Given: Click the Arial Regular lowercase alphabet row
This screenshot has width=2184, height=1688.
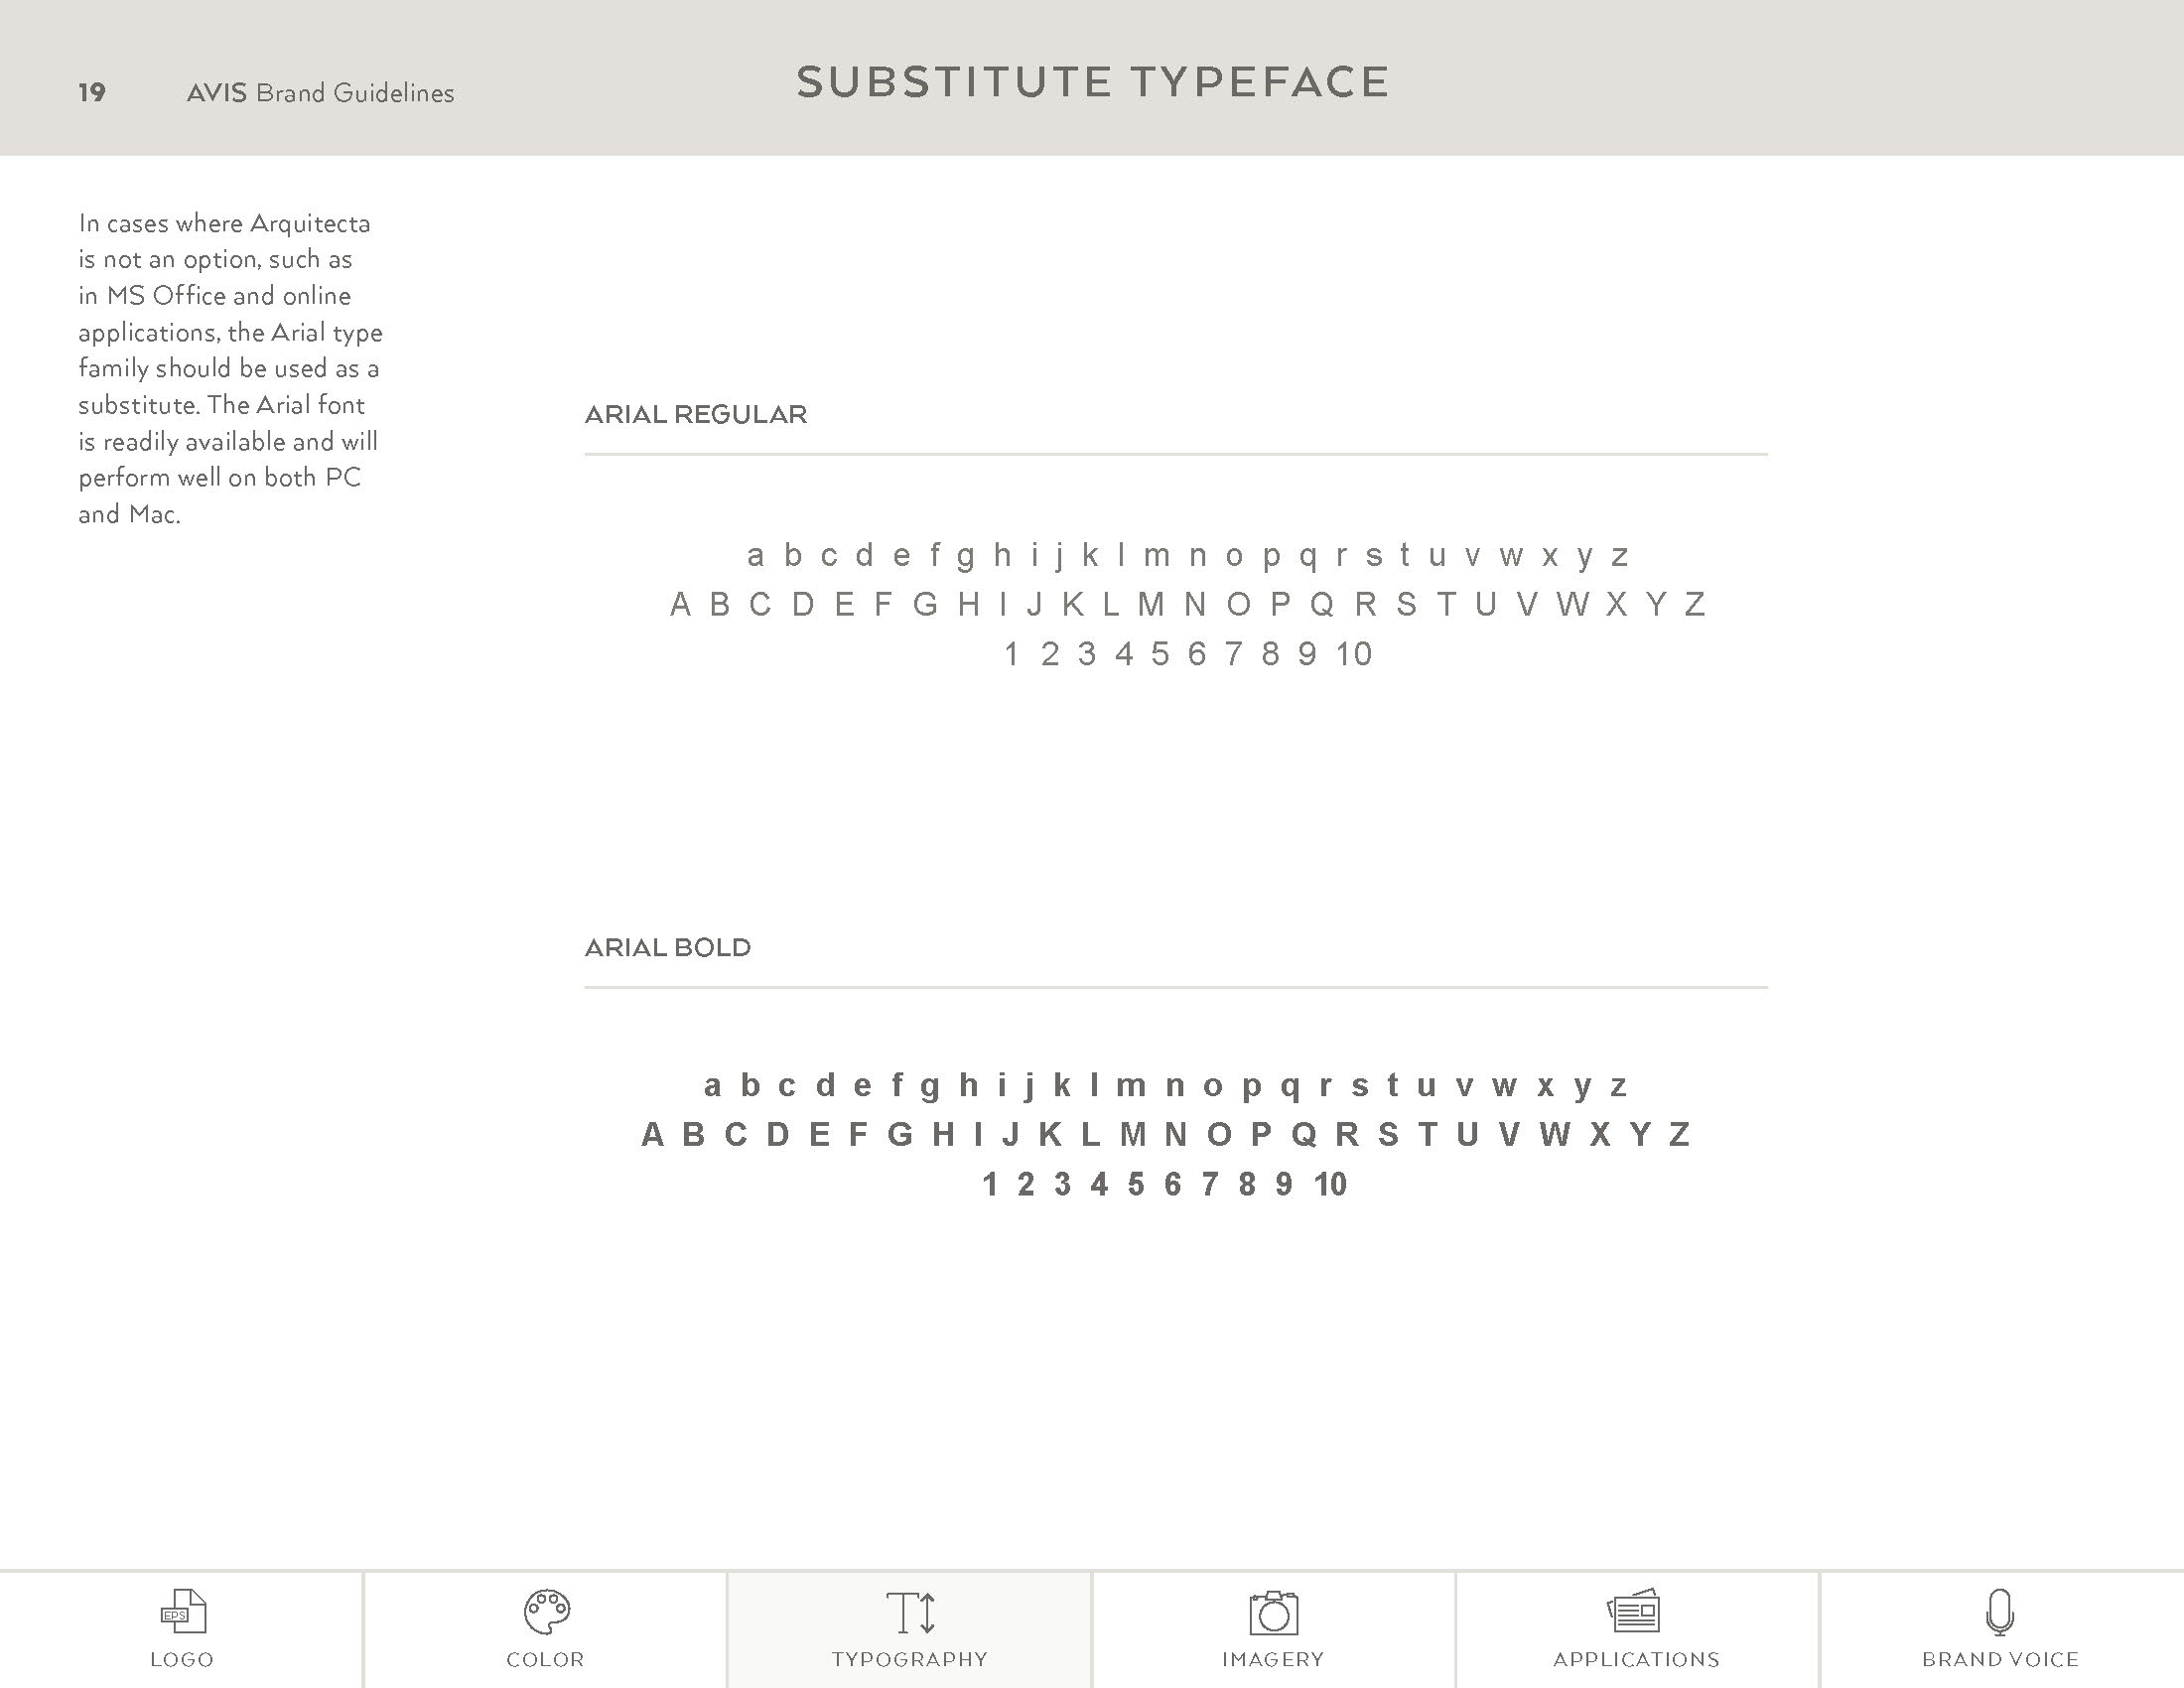Looking at the screenshot, I should 1189,555.
